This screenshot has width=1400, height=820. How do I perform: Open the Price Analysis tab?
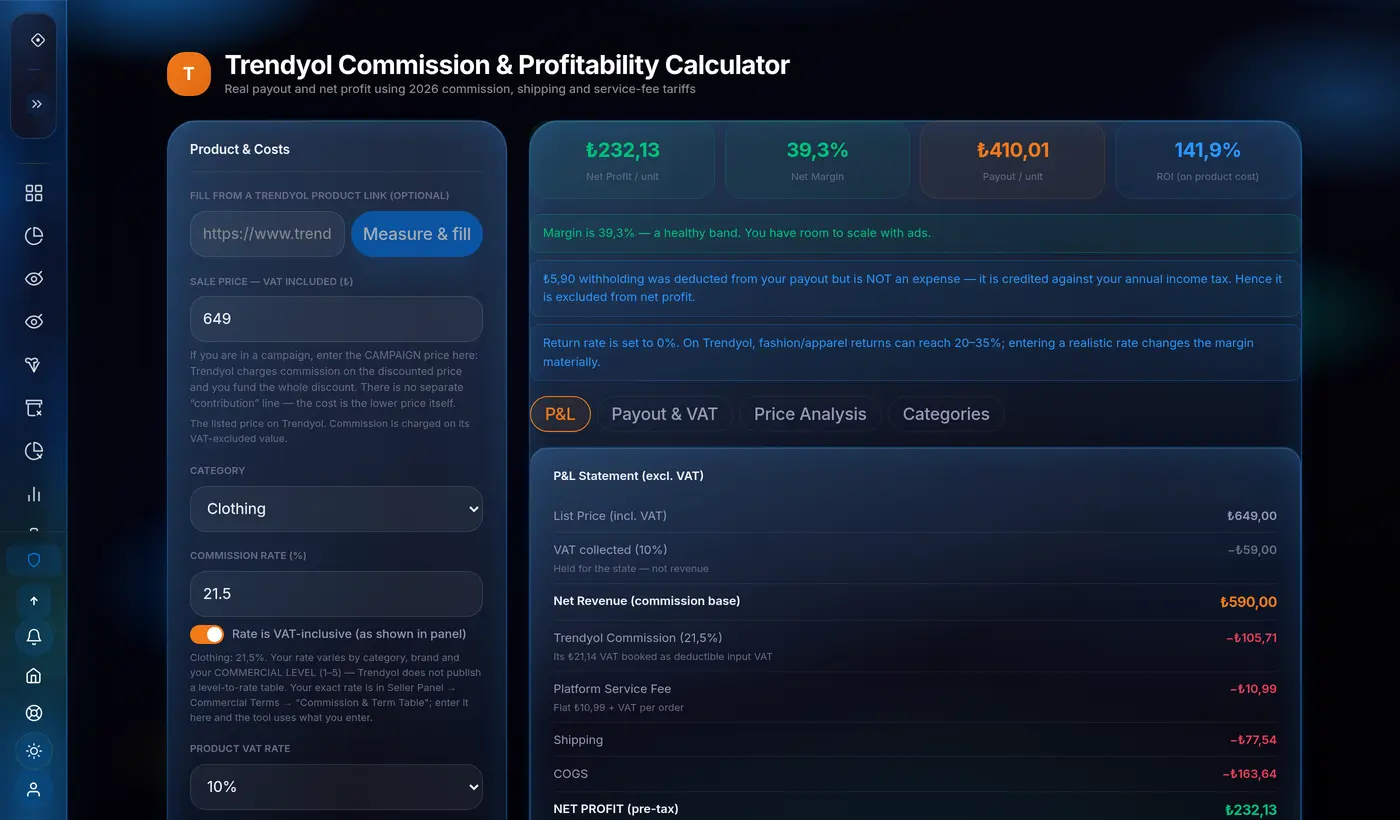click(x=810, y=414)
